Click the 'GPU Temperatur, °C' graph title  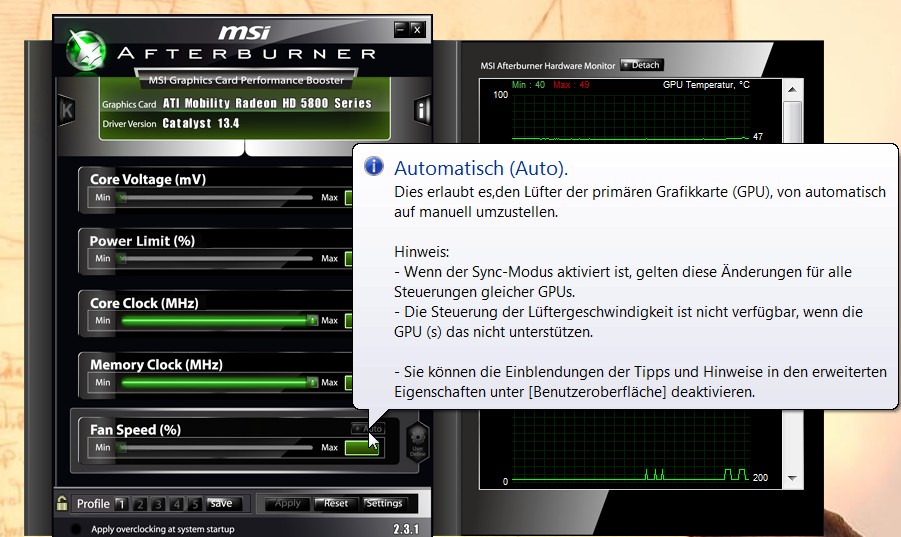pyautogui.click(x=706, y=85)
